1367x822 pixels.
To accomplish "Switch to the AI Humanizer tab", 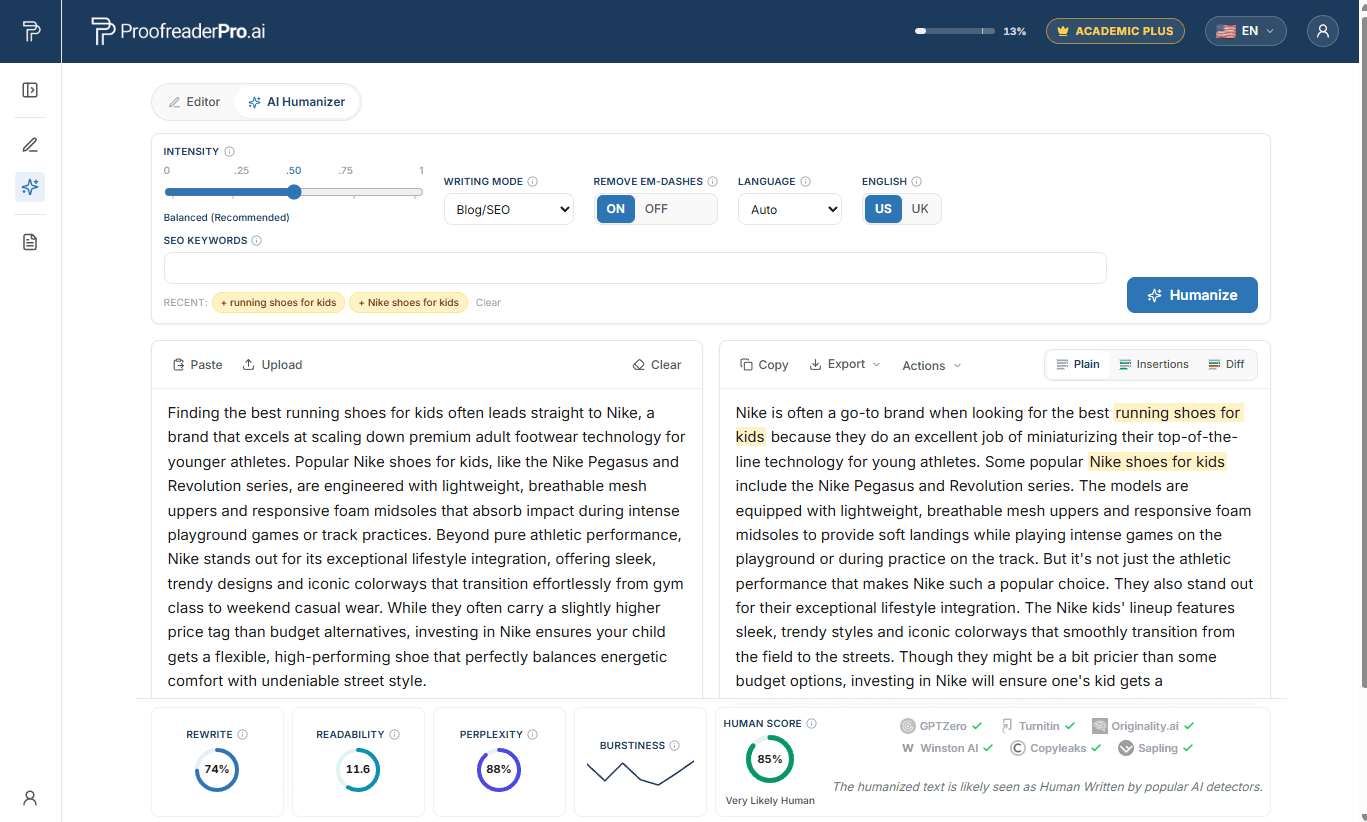I will click(297, 102).
